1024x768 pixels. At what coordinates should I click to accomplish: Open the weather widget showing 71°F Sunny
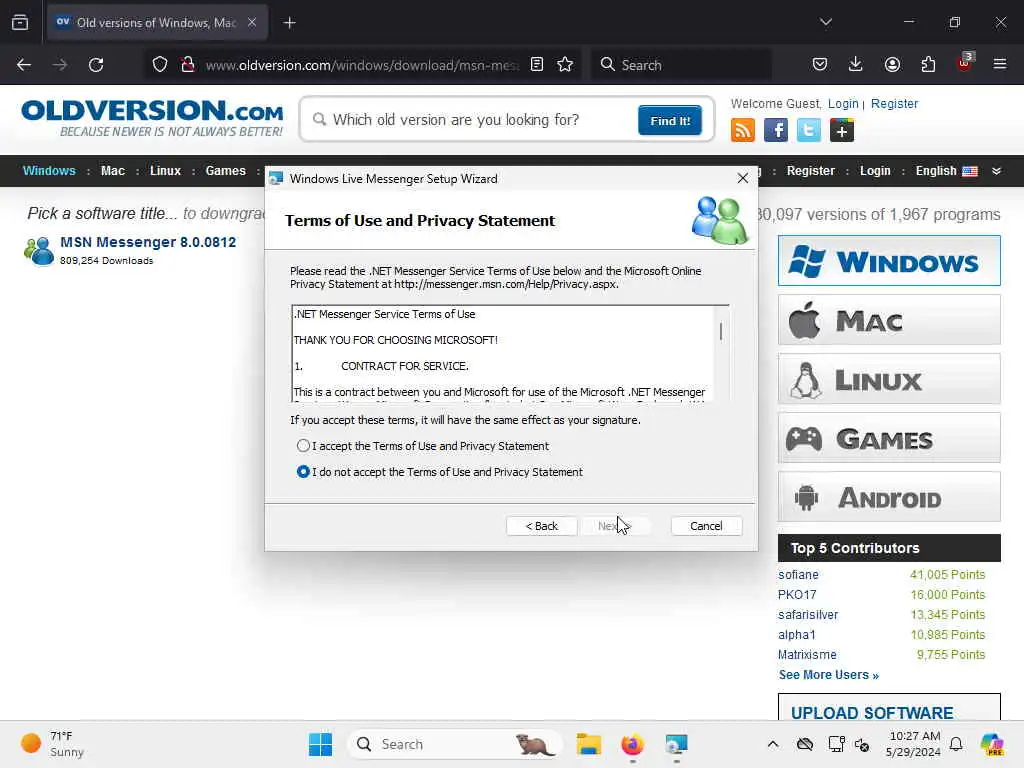coord(52,744)
